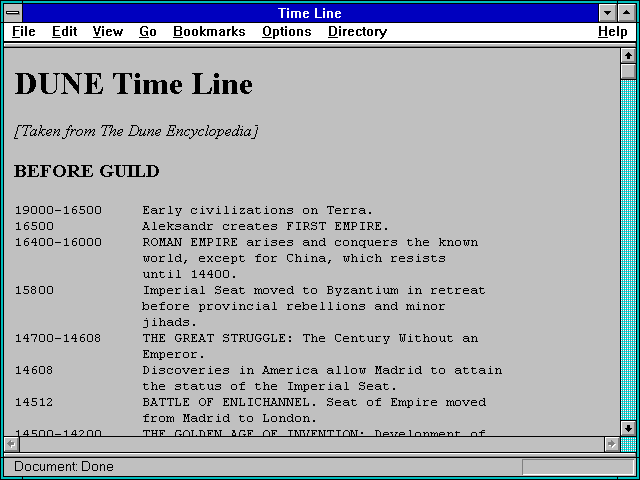Click the horizontal scrollbar right arrow

611,444
